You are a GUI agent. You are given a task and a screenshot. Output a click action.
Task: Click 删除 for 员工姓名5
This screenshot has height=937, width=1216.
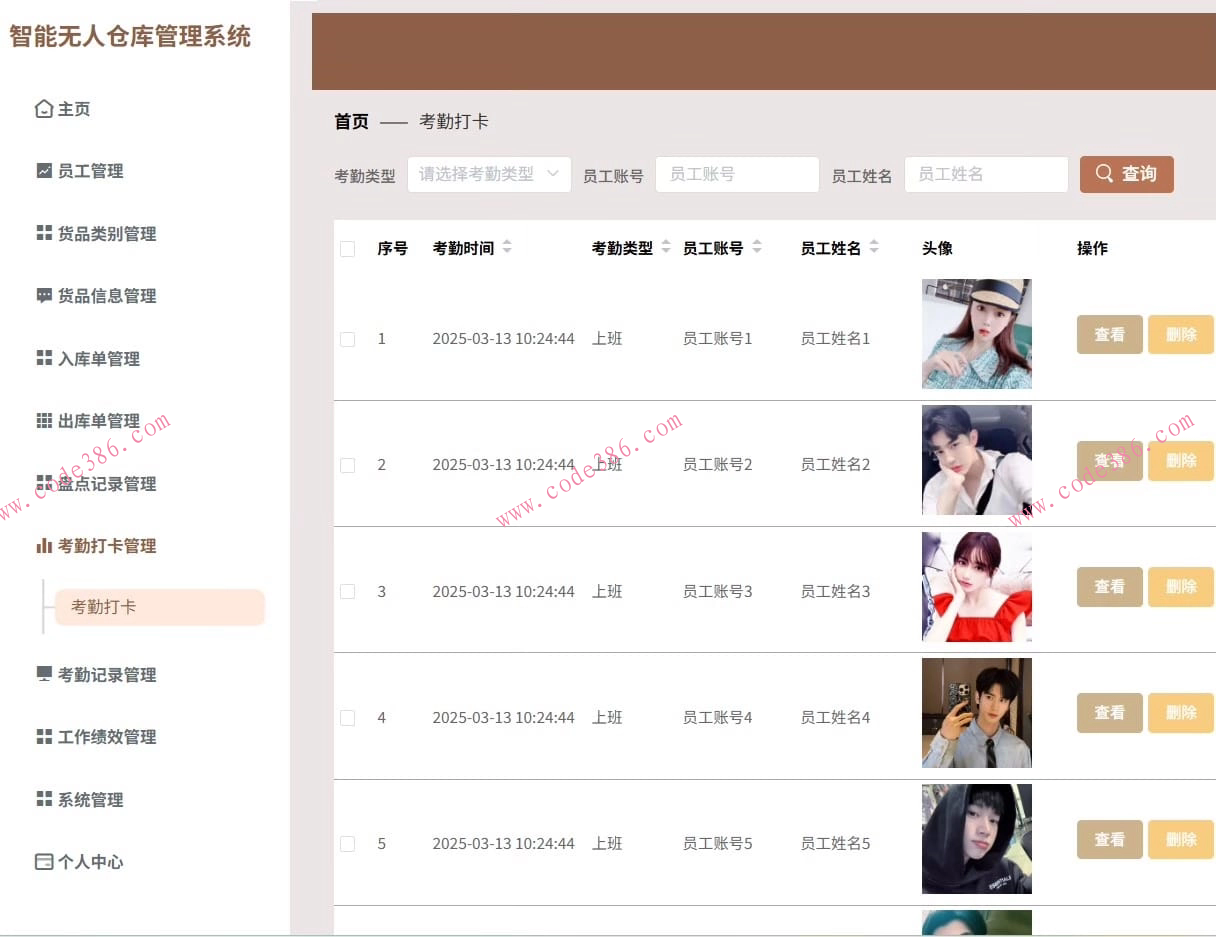point(1181,839)
